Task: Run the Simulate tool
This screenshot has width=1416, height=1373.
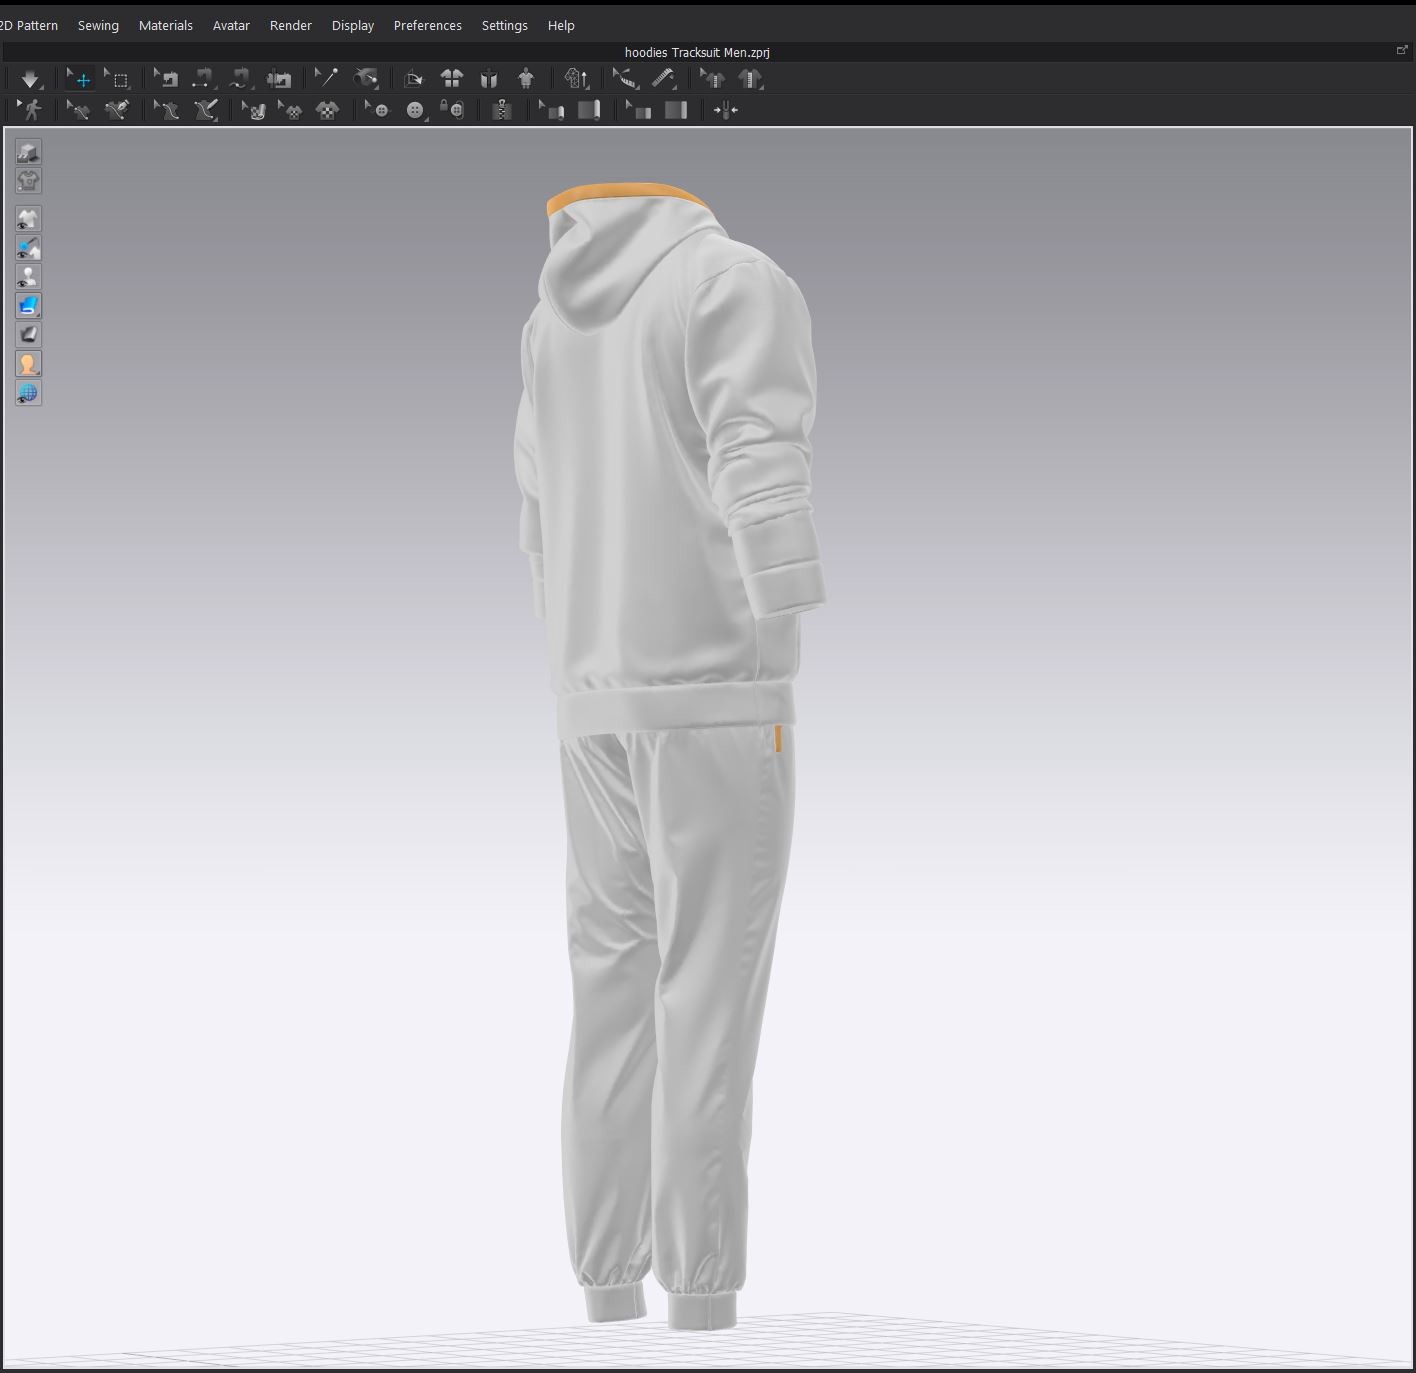Action: click(x=30, y=79)
